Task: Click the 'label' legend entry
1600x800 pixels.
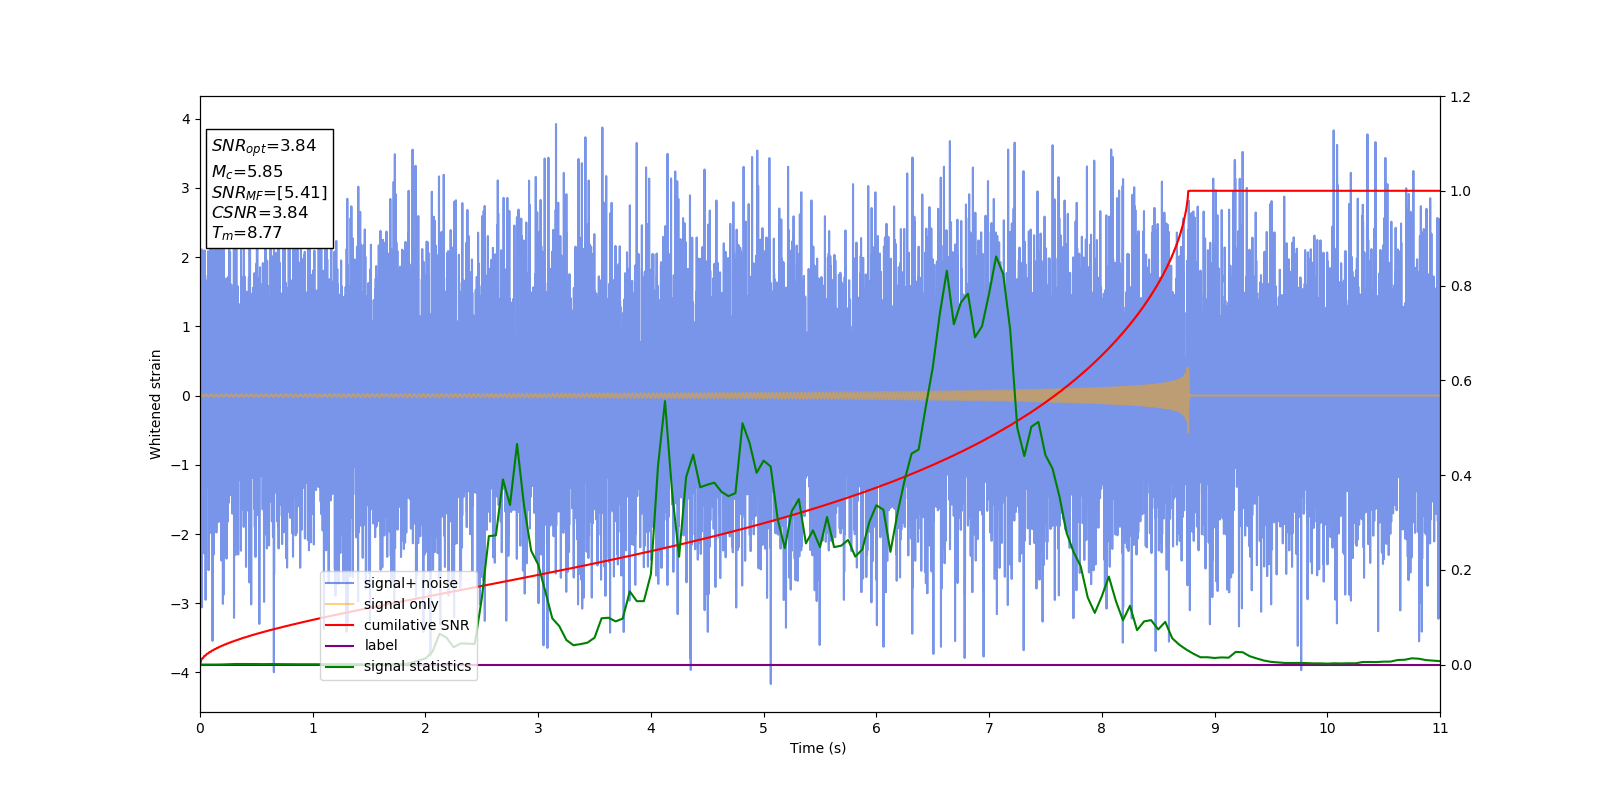Action: [x=362, y=645]
